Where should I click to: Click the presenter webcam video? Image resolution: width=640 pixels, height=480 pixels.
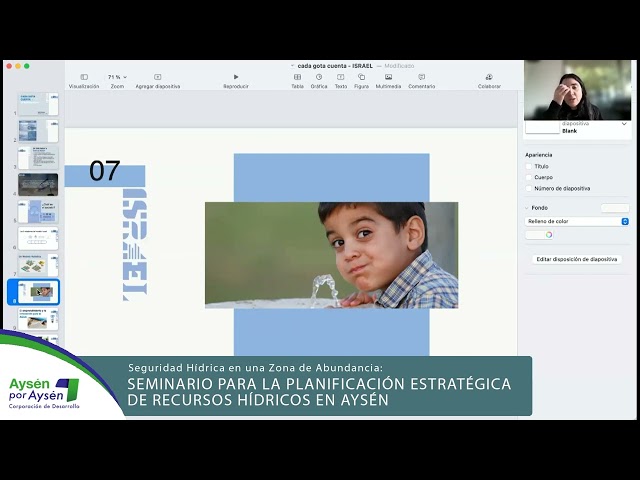point(578,90)
